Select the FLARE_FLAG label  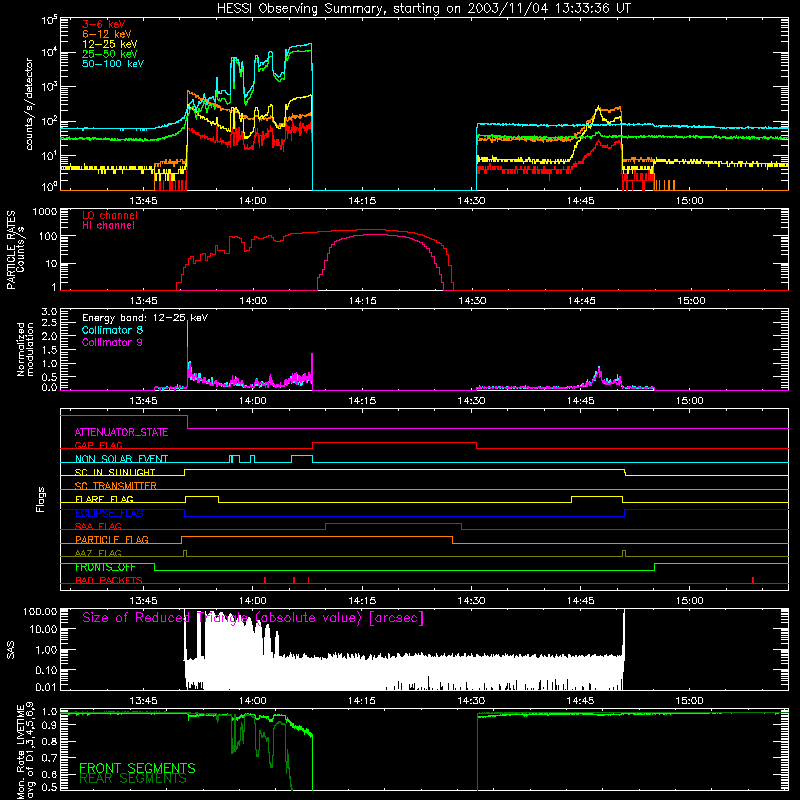tap(104, 499)
